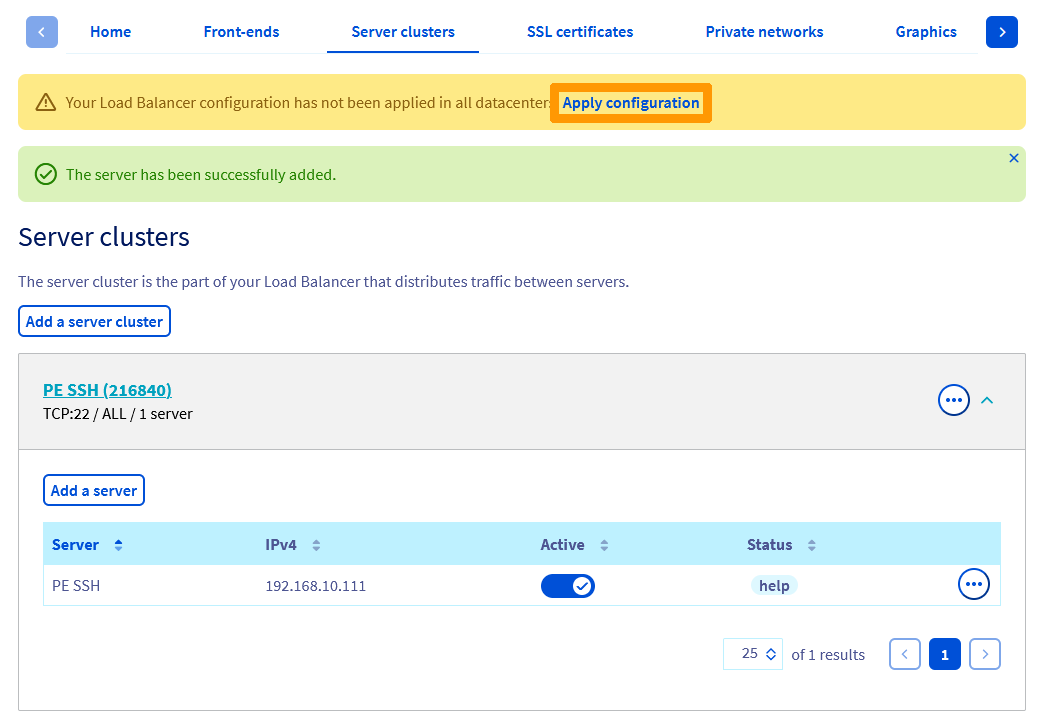Click the previous page arrow icon
This screenshot has width=1054, height=722.
[x=904, y=654]
